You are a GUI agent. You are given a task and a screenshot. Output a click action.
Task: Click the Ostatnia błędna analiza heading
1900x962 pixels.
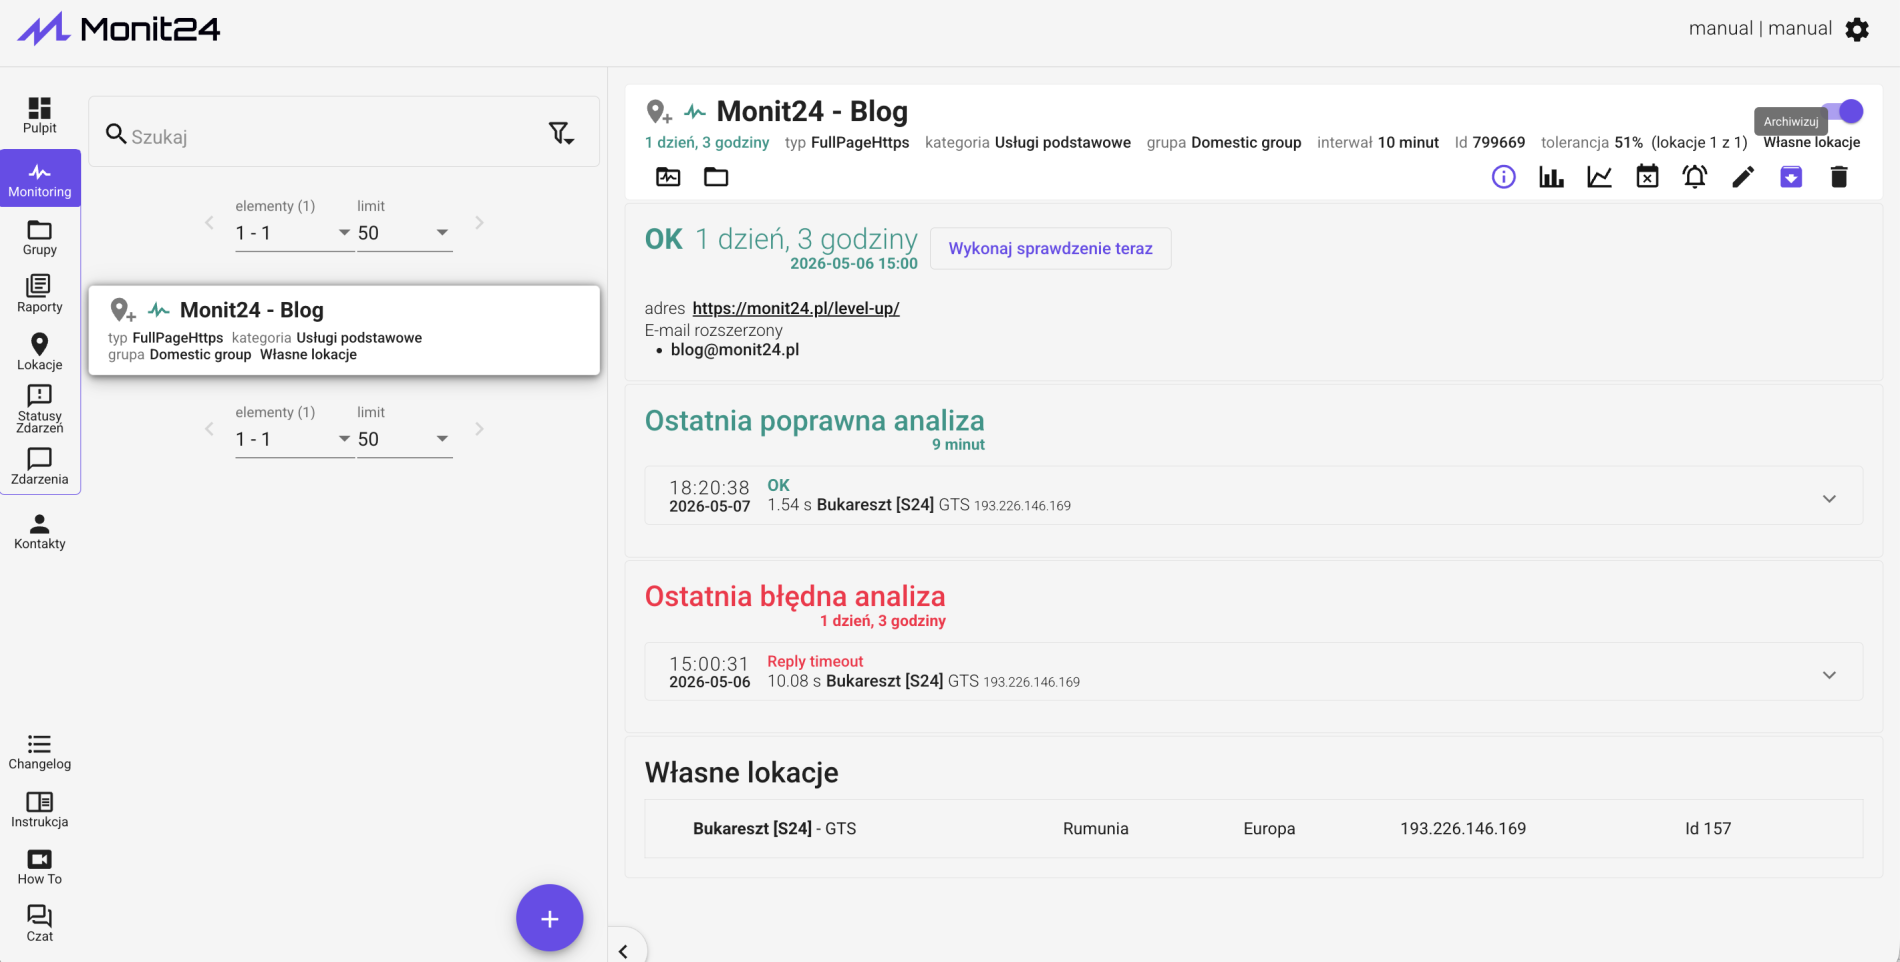[795, 597]
